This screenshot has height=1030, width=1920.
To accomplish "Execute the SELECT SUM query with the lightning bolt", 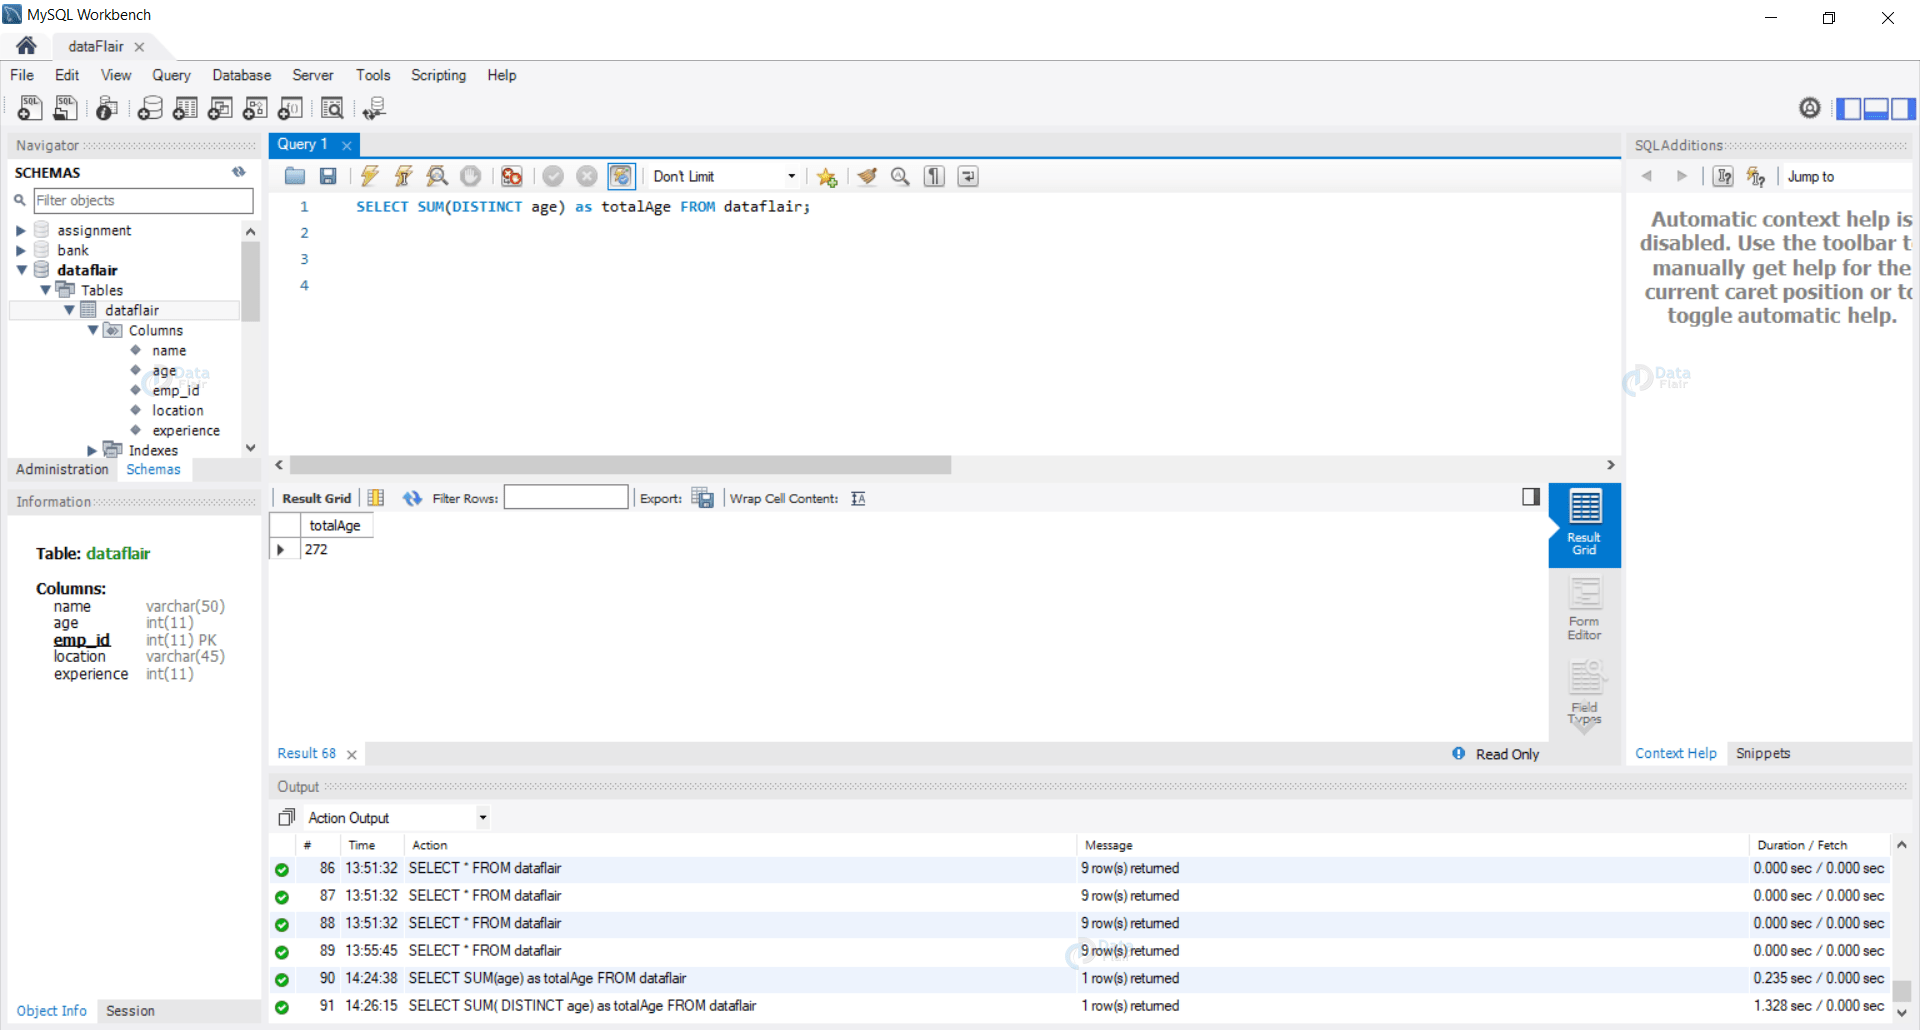I will tap(370, 176).
